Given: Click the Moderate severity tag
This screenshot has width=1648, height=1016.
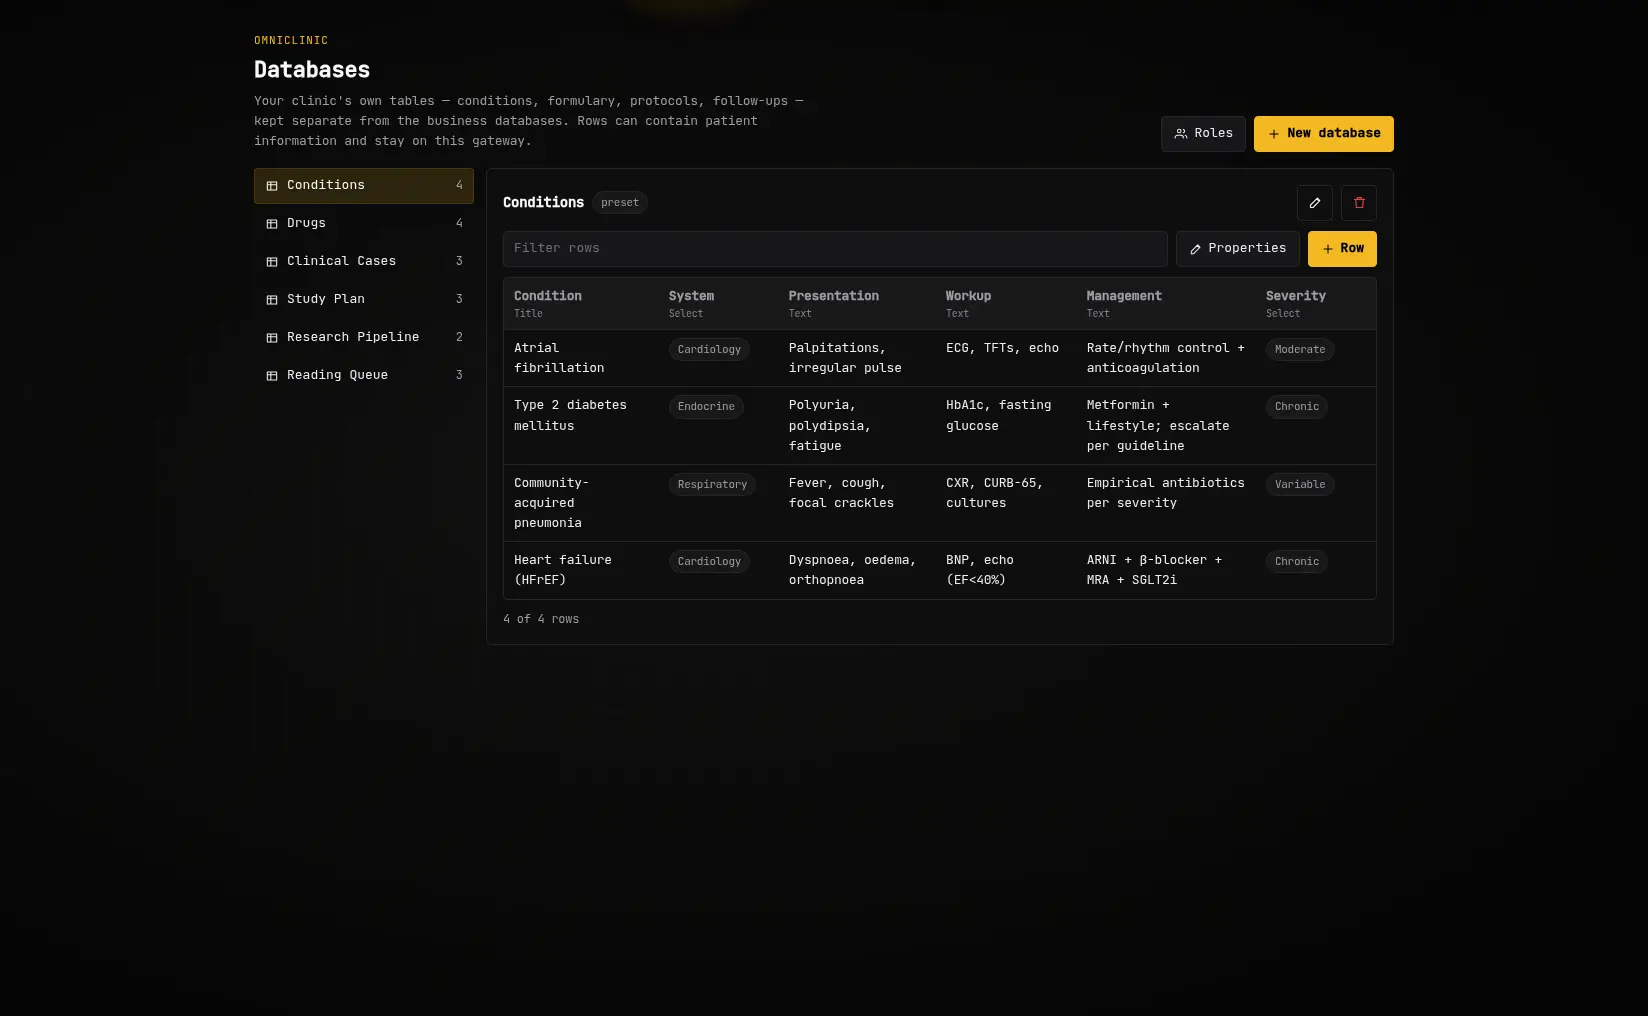Looking at the screenshot, I should [x=1300, y=350].
